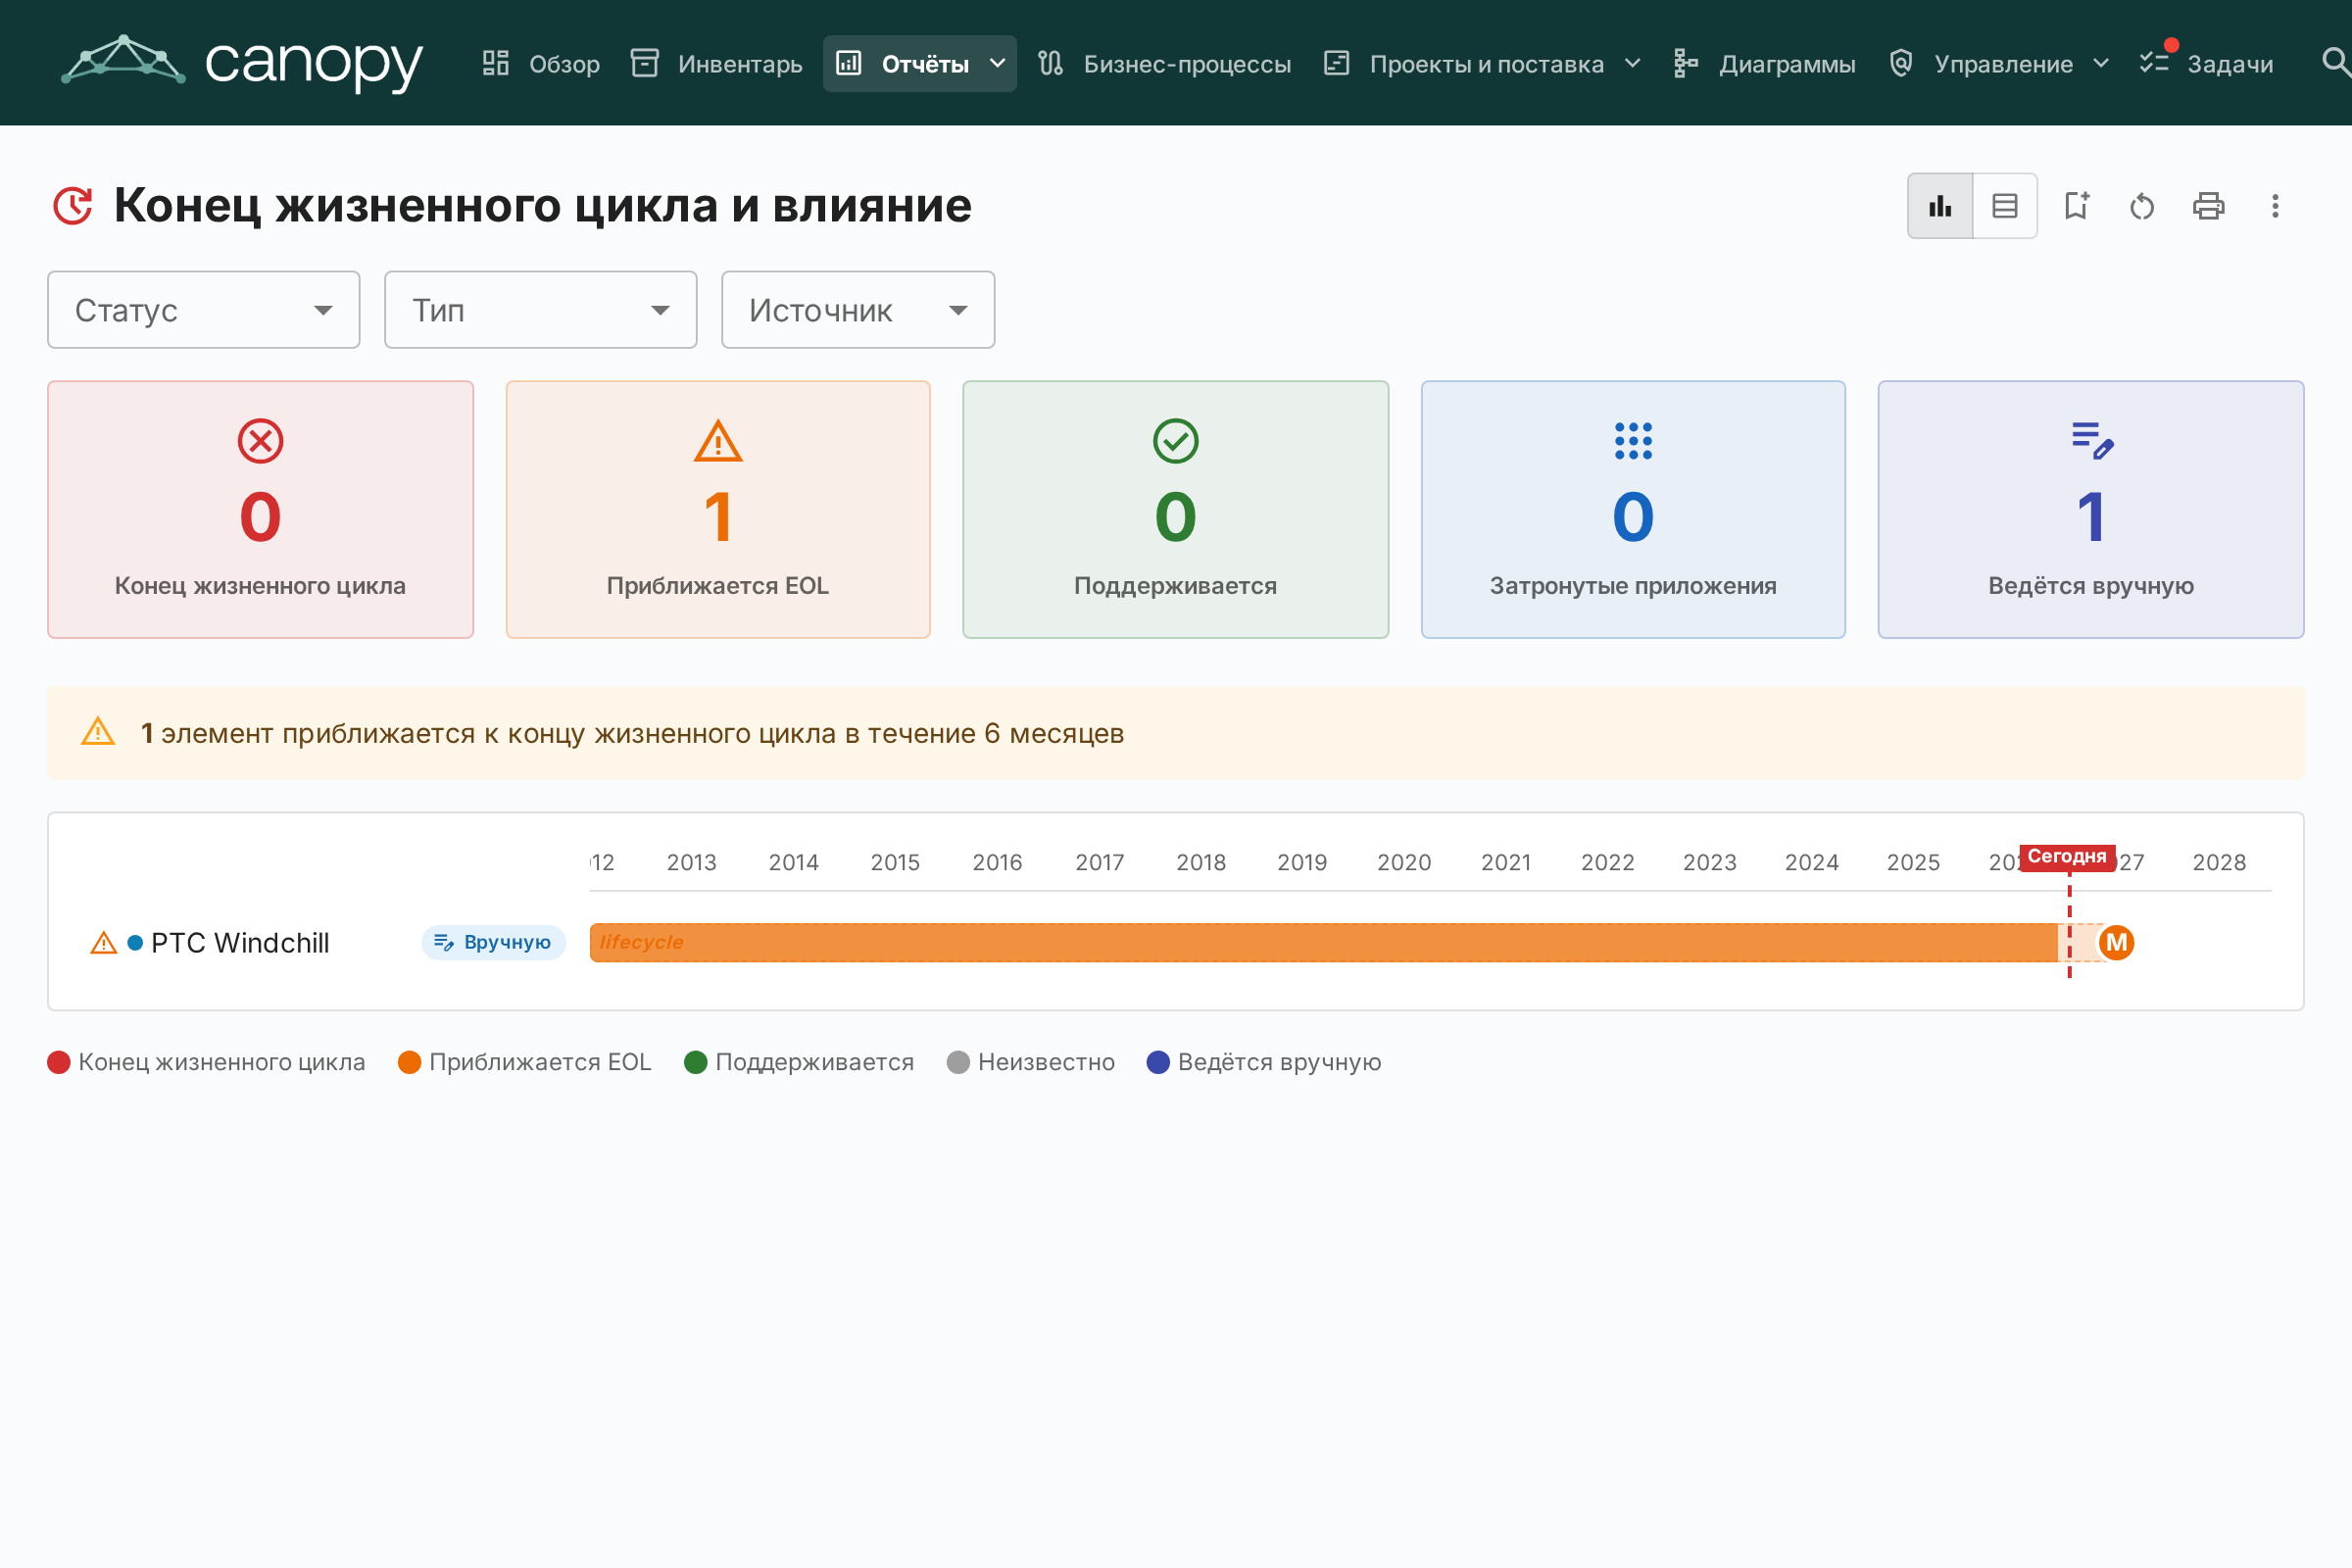Open the Задачи task list
This screenshot has height=1568, width=2352.
[x=2207, y=64]
